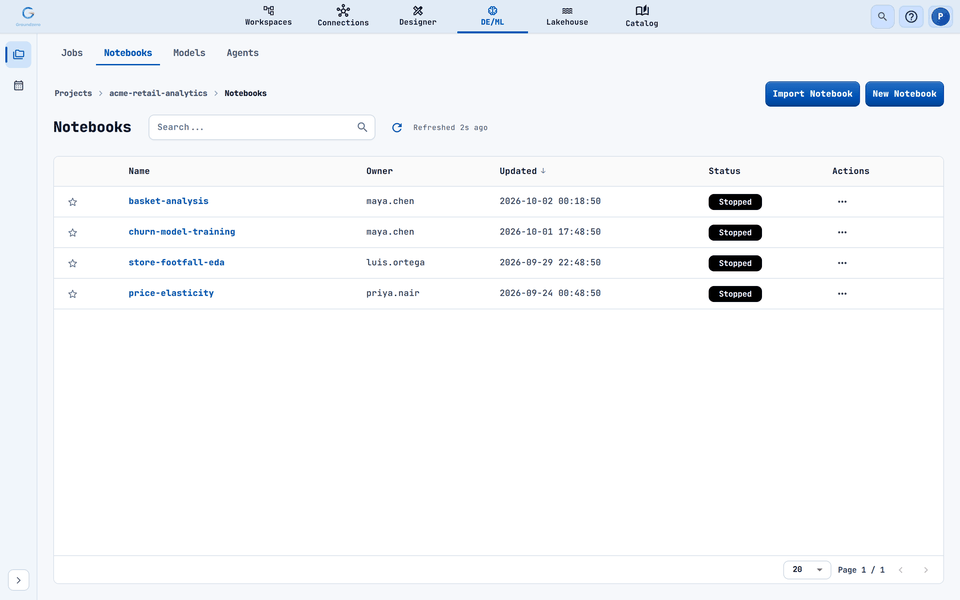Open the help question mark icon
Viewport: 960px width, 600px height.
click(911, 17)
